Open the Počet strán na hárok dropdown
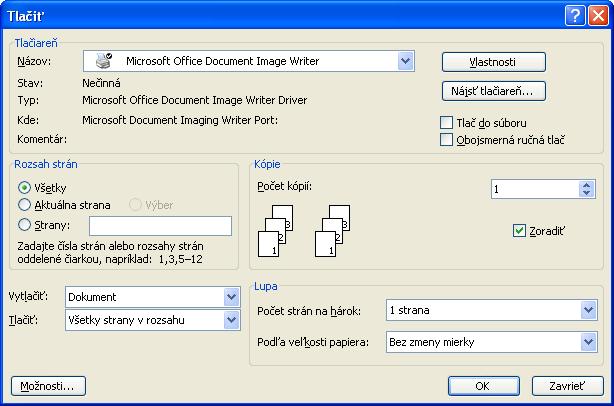Viewport: 614px width, 406px height. pos(588,311)
